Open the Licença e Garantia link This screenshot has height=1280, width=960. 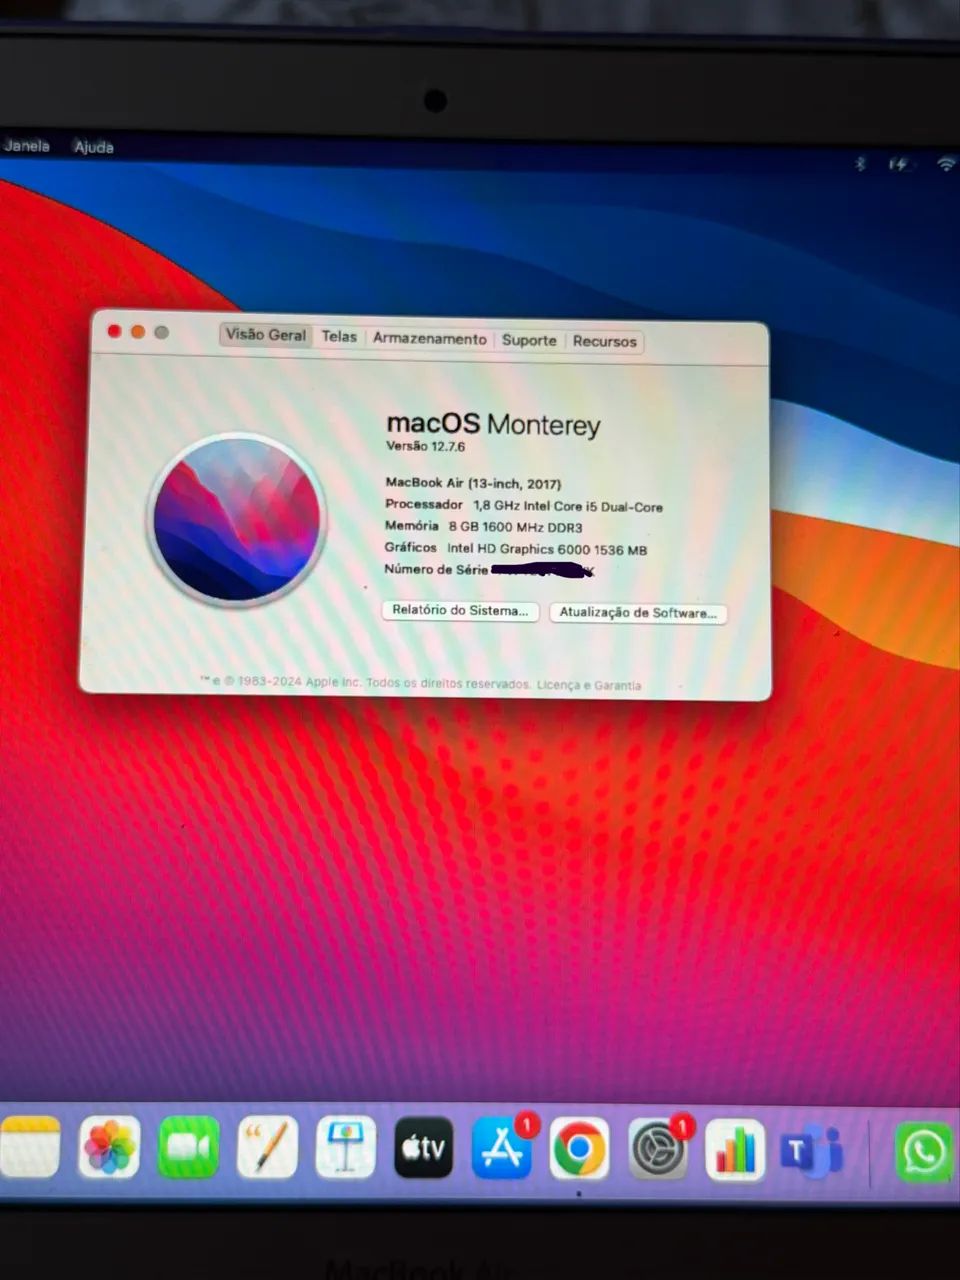[x=589, y=685]
